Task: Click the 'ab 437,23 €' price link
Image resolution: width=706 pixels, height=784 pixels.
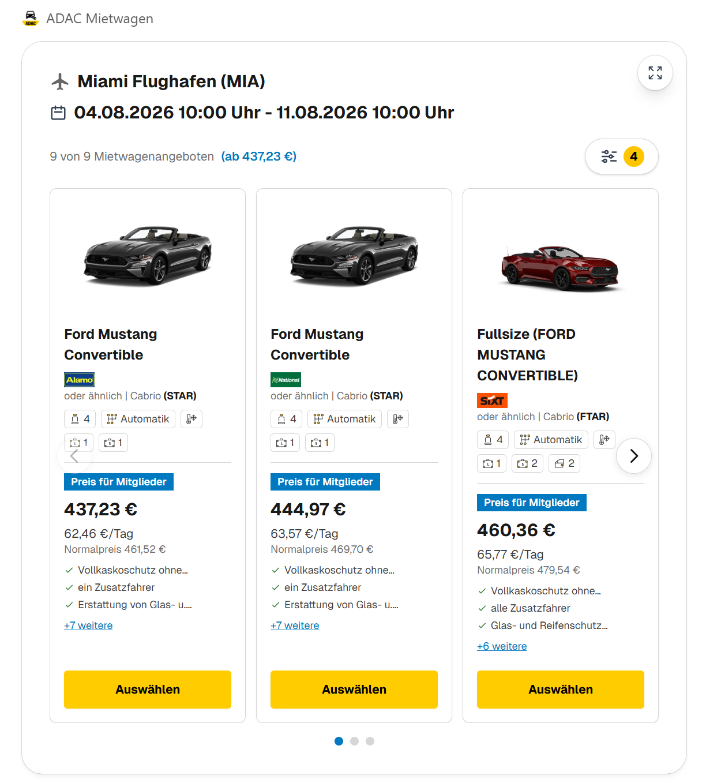Action: point(259,157)
